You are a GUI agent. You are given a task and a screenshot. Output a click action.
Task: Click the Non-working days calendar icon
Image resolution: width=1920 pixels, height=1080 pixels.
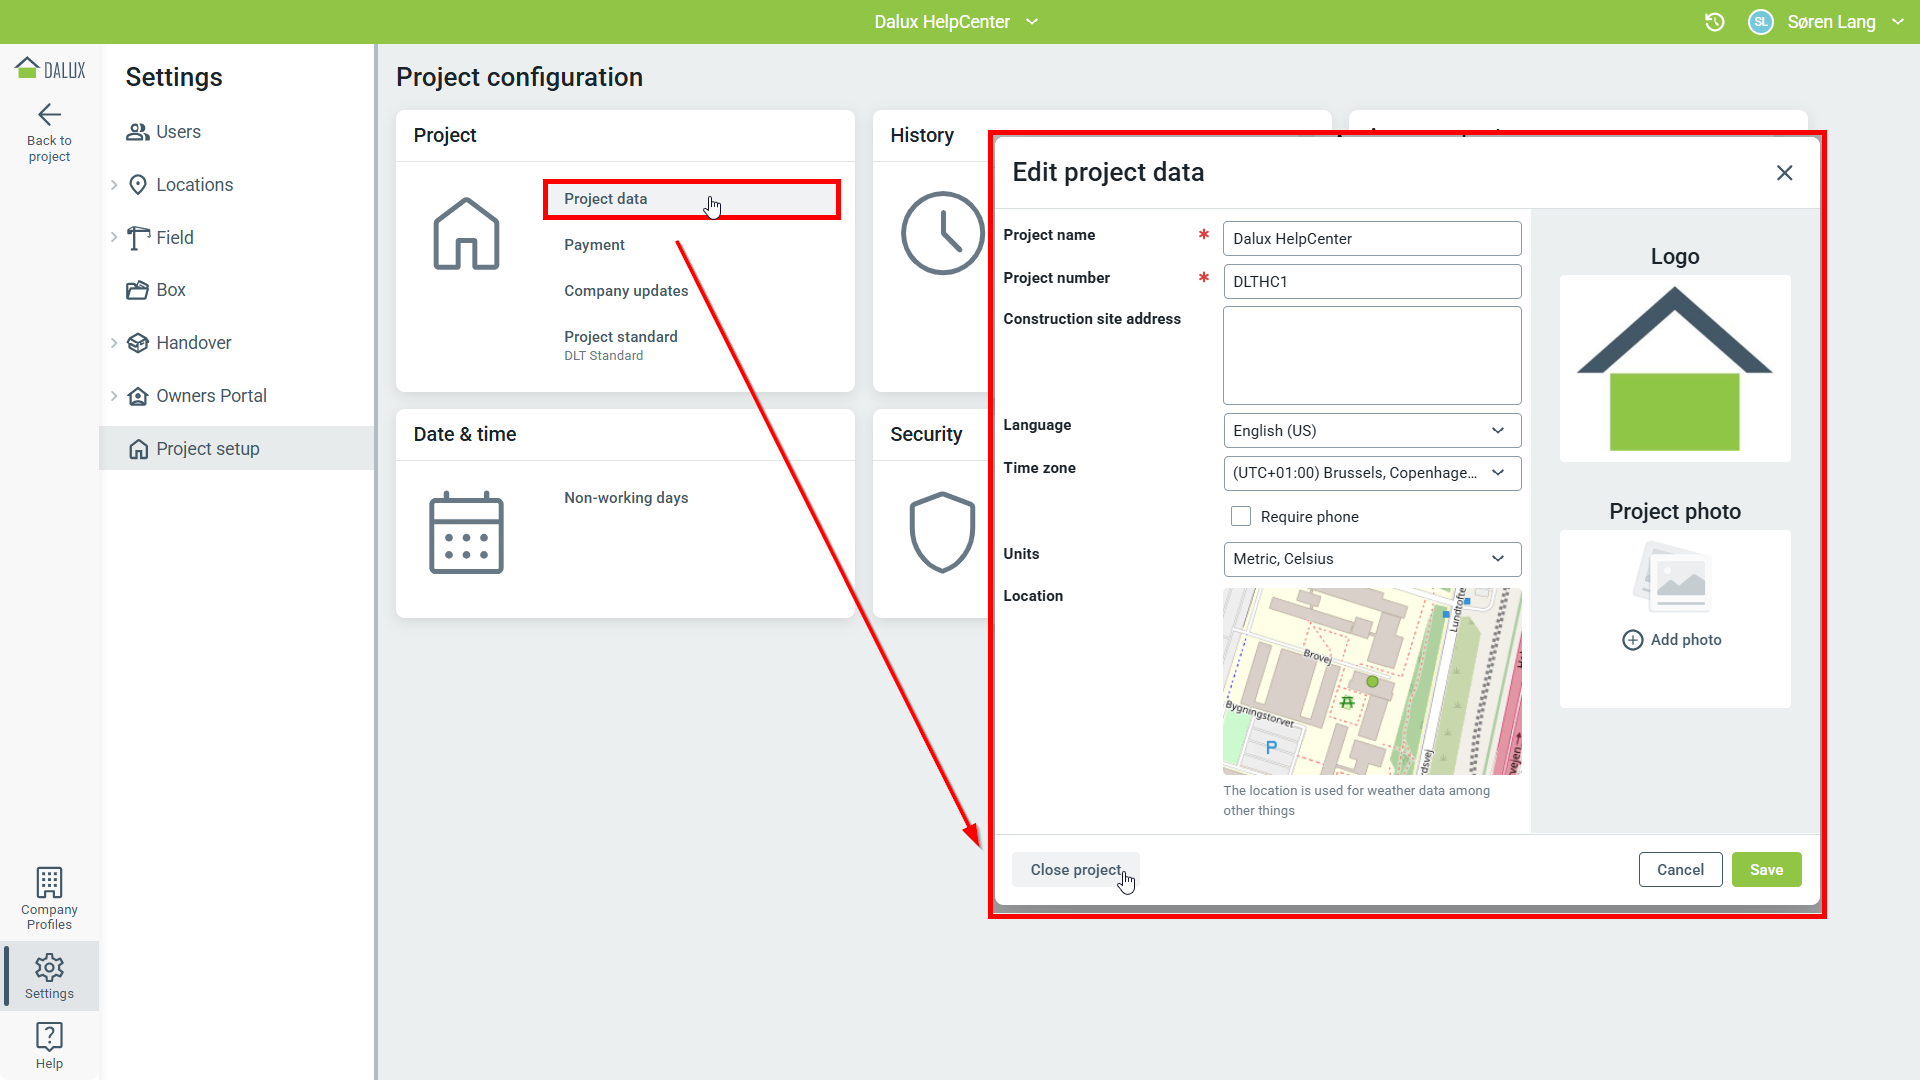pyautogui.click(x=466, y=533)
